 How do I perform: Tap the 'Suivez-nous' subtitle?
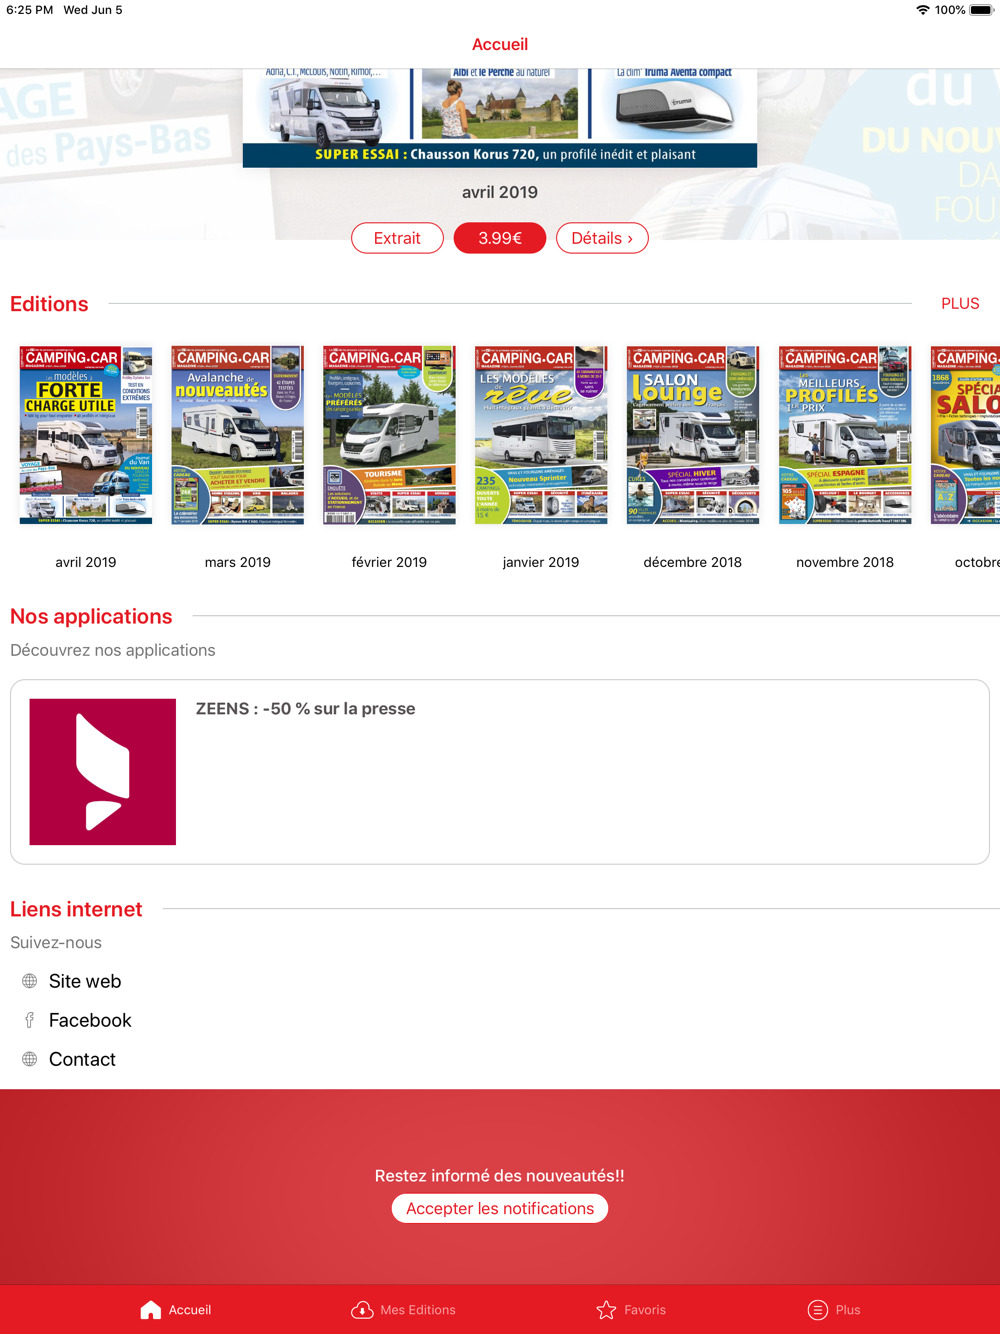point(56,943)
